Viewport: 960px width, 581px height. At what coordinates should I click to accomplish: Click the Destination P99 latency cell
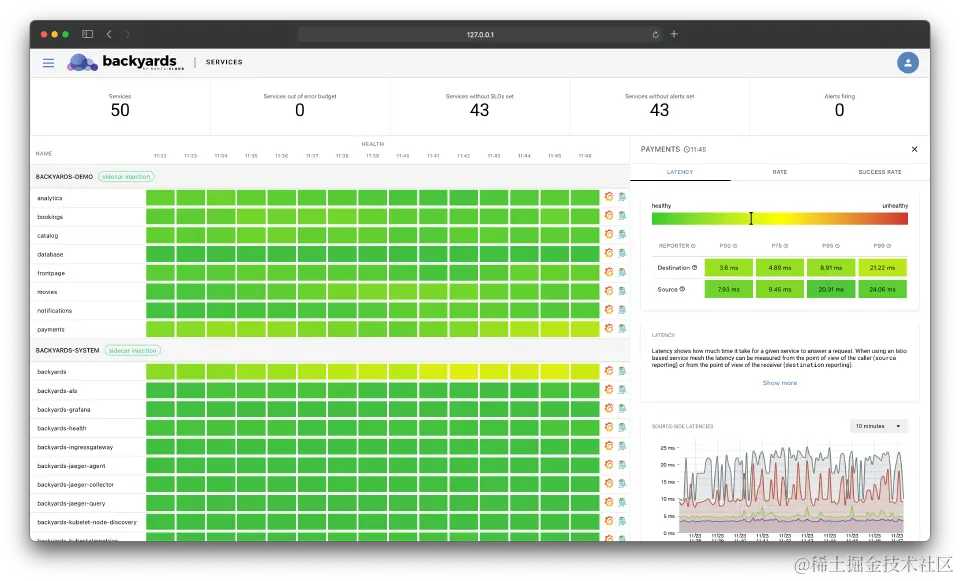tap(882, 268)
